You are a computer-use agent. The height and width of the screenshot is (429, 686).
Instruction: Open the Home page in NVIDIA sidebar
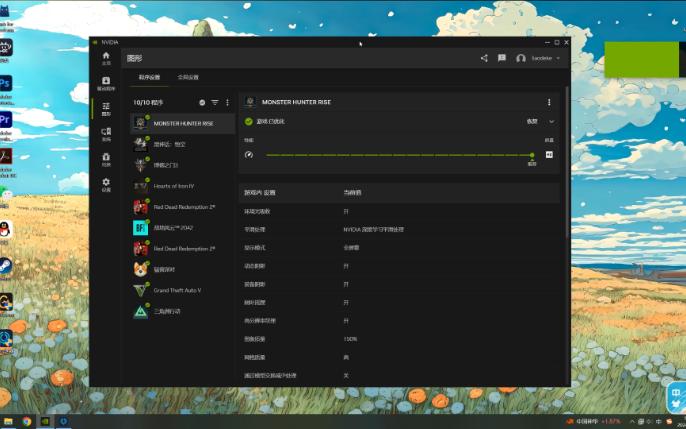[106, 58]
